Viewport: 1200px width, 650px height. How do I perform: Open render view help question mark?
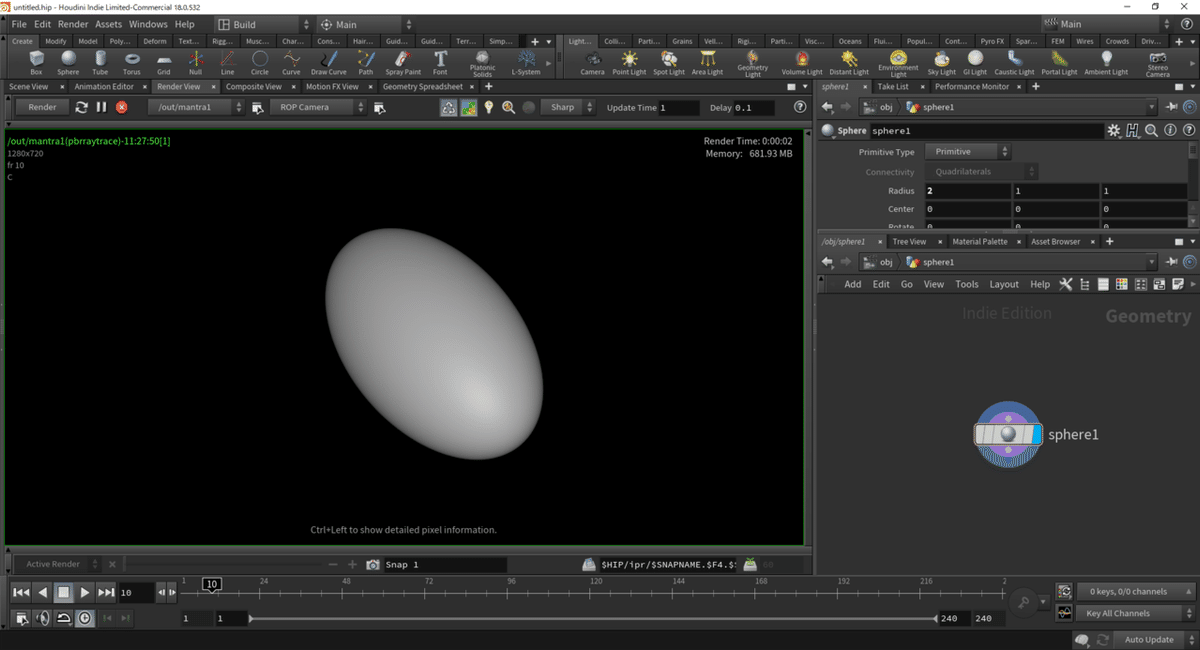point(799,107)
